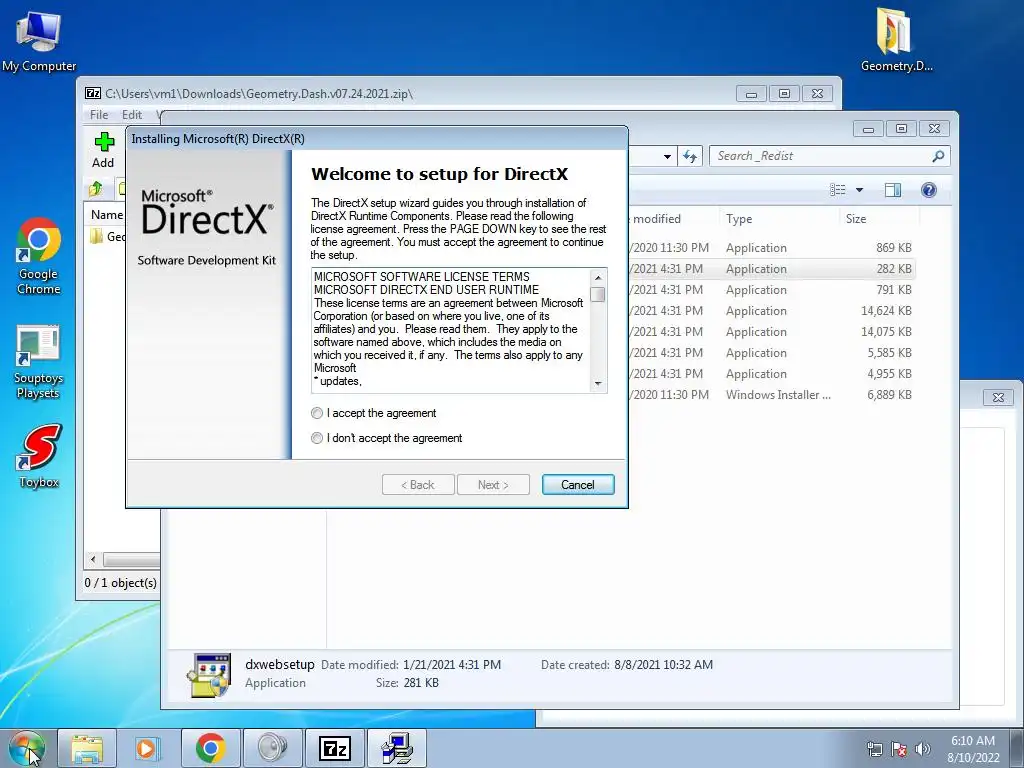This screenshot has width=1024, height=768.
Task: Toggle the preview pane icon
Action: [x=893, y=190]
